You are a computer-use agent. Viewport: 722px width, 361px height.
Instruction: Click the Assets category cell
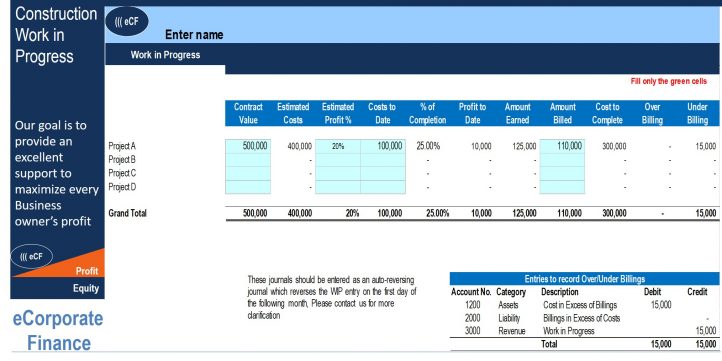click(508, 305)
